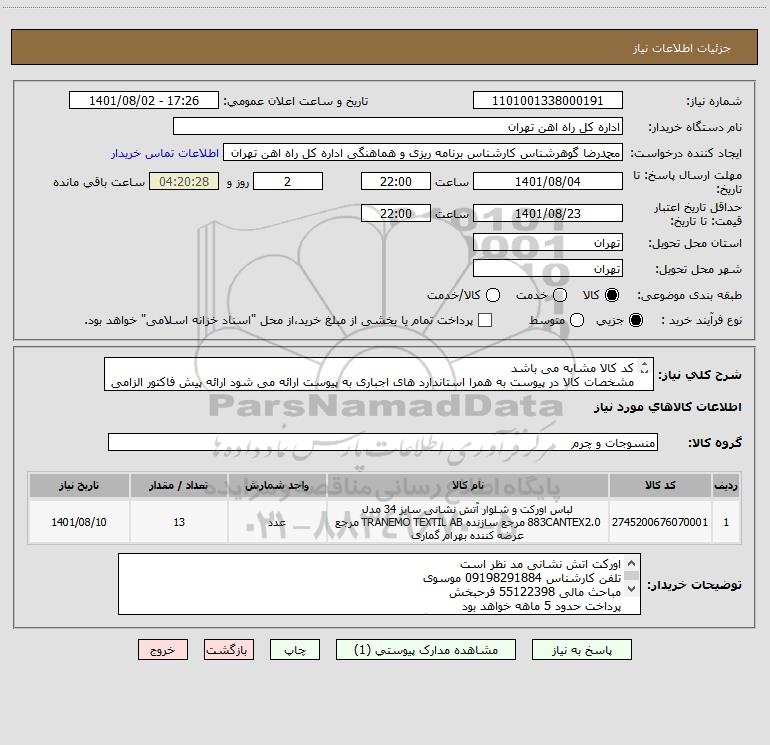Click the کد کالا column header
Screen dimensions: 770x745
660,485
